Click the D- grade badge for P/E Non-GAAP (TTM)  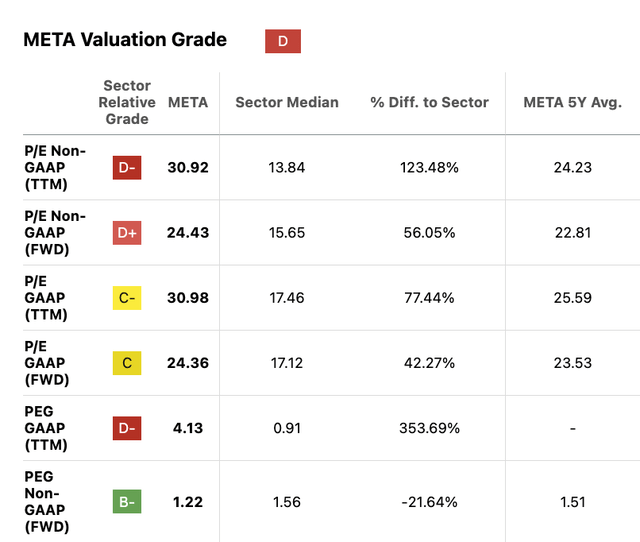127,167
